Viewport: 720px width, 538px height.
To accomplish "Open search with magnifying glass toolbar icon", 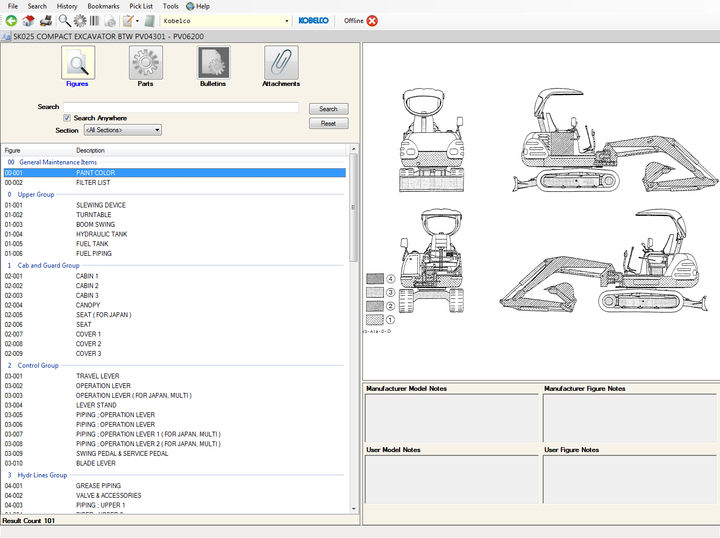I will click(x=64, y=21).
